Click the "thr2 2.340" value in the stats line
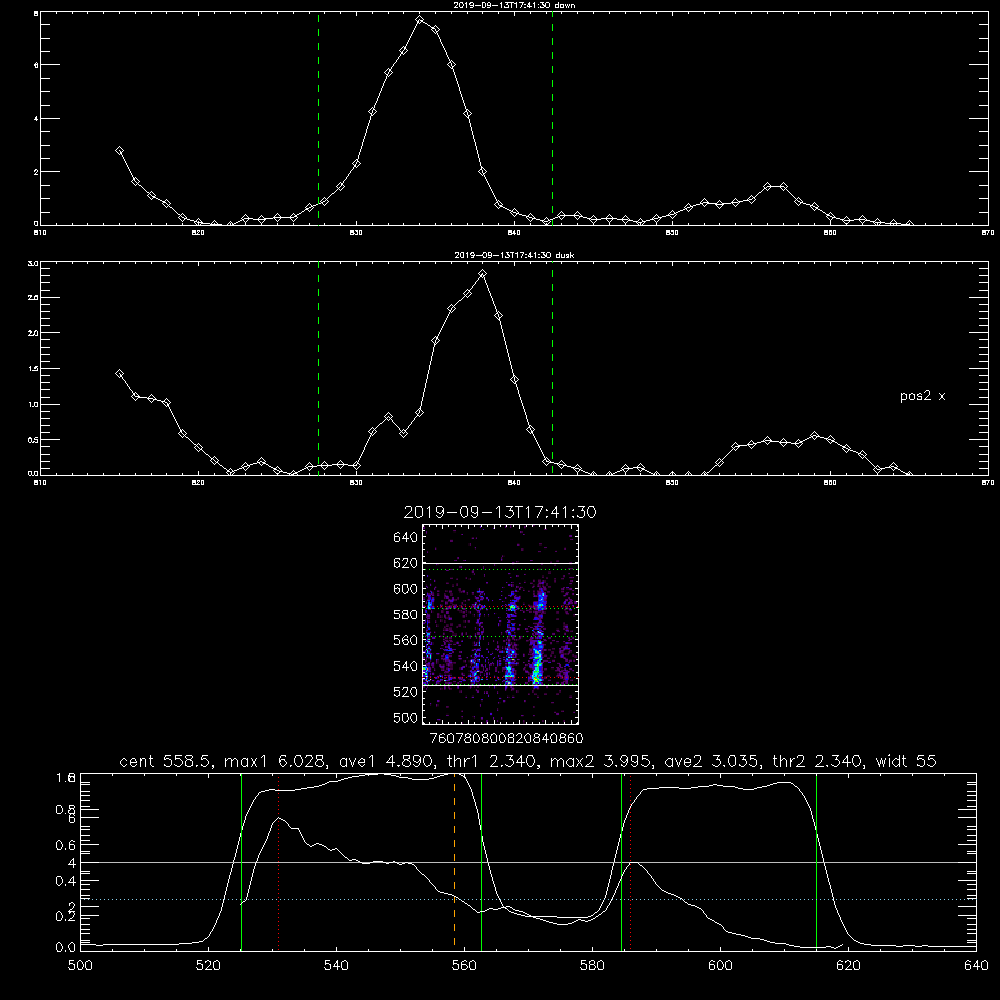Viewport: 1000px width, 1000px height. 818,761
